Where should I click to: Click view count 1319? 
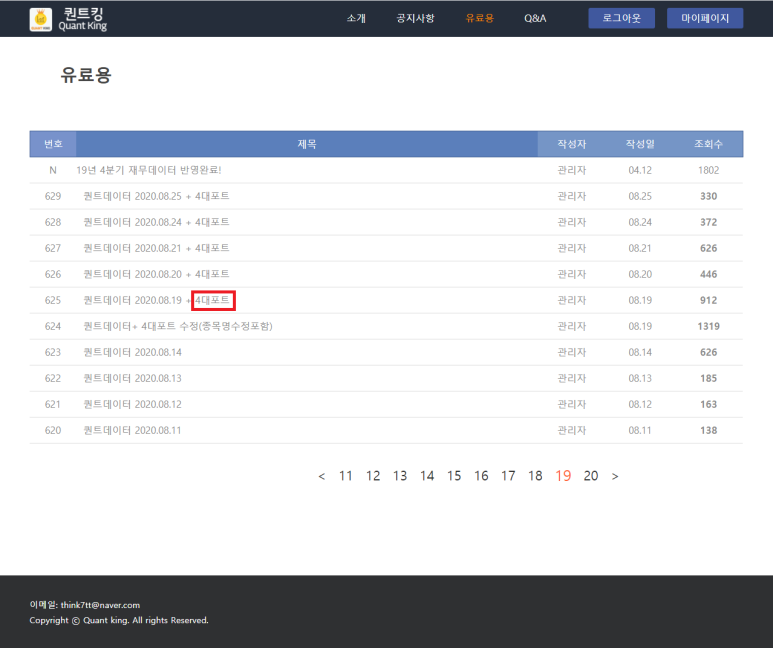[x=708, y=326]
